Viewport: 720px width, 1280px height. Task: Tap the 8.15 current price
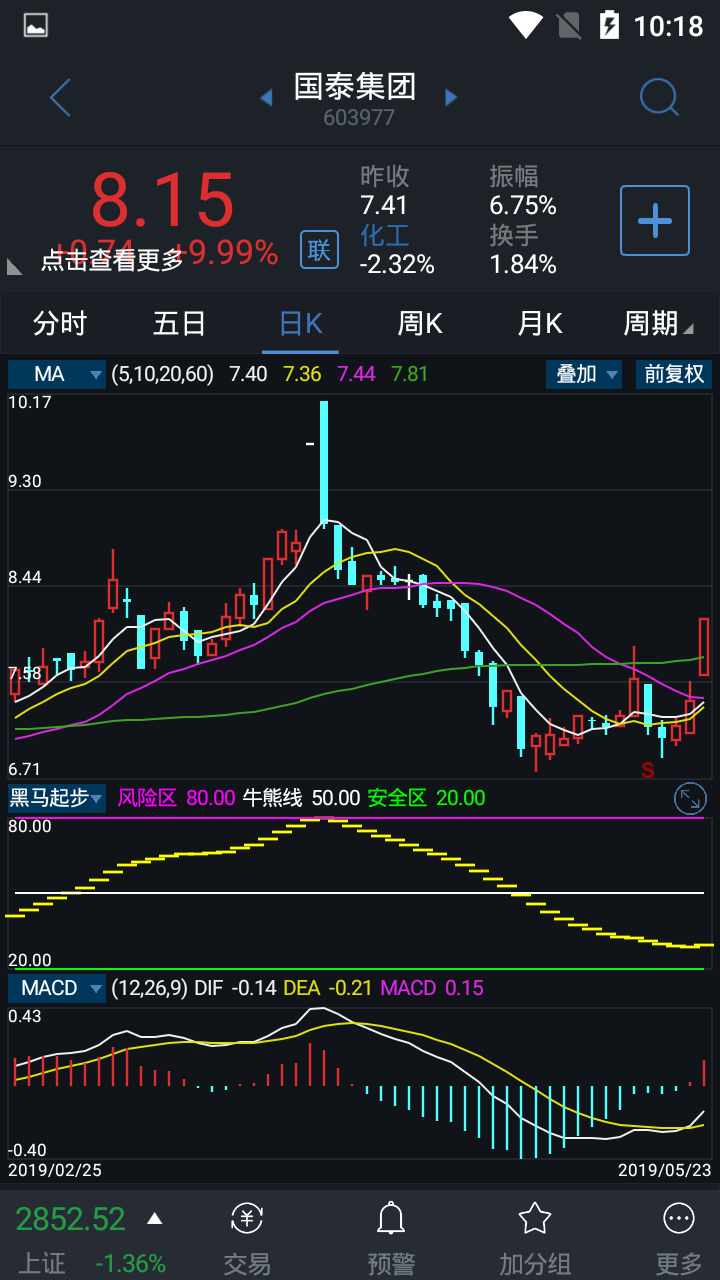pos(162,200)
